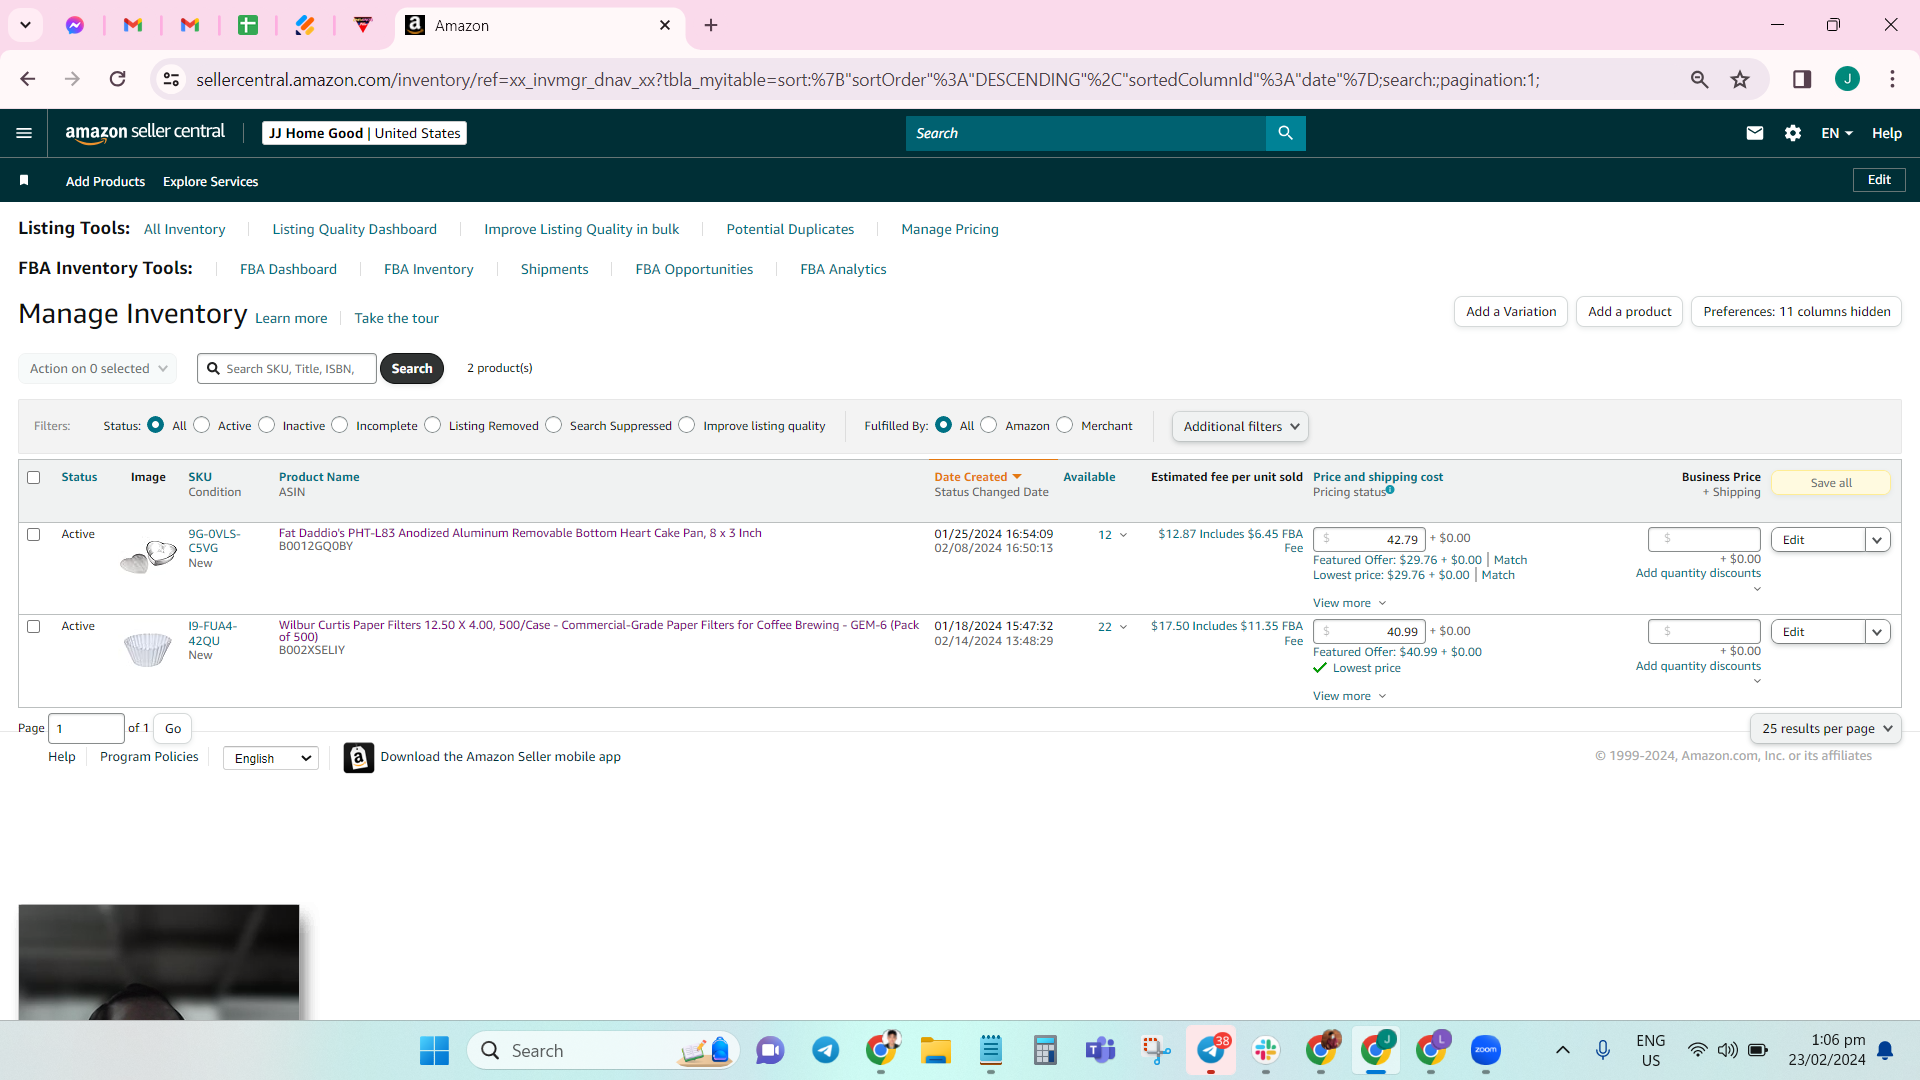Click the Save all button
The width and height of the screenshot is (1920, 1080).
click(x=1831, y=482)
